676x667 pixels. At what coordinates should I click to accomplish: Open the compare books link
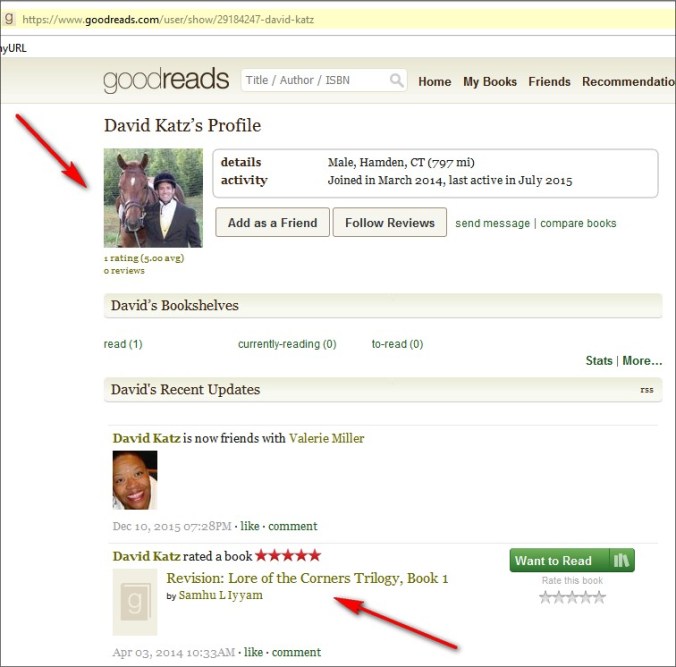[x=578, y=224]
